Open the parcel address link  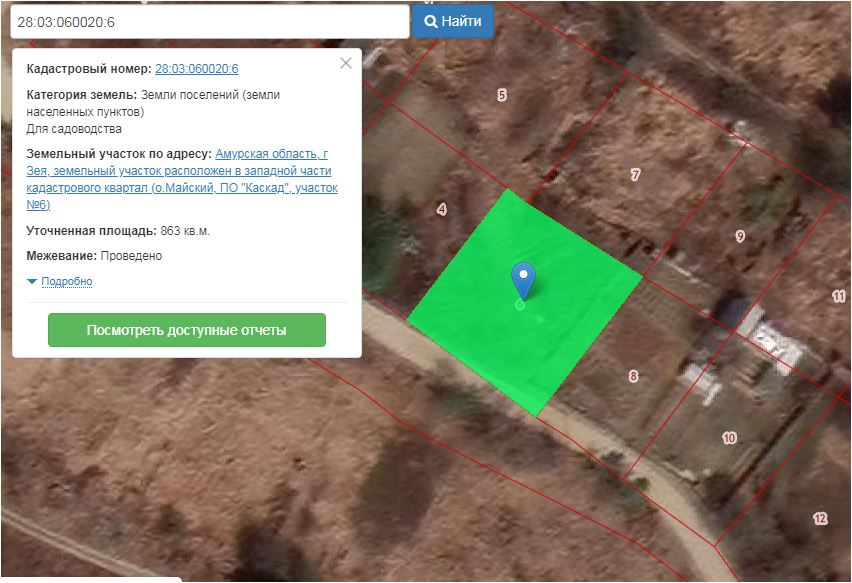182,179
